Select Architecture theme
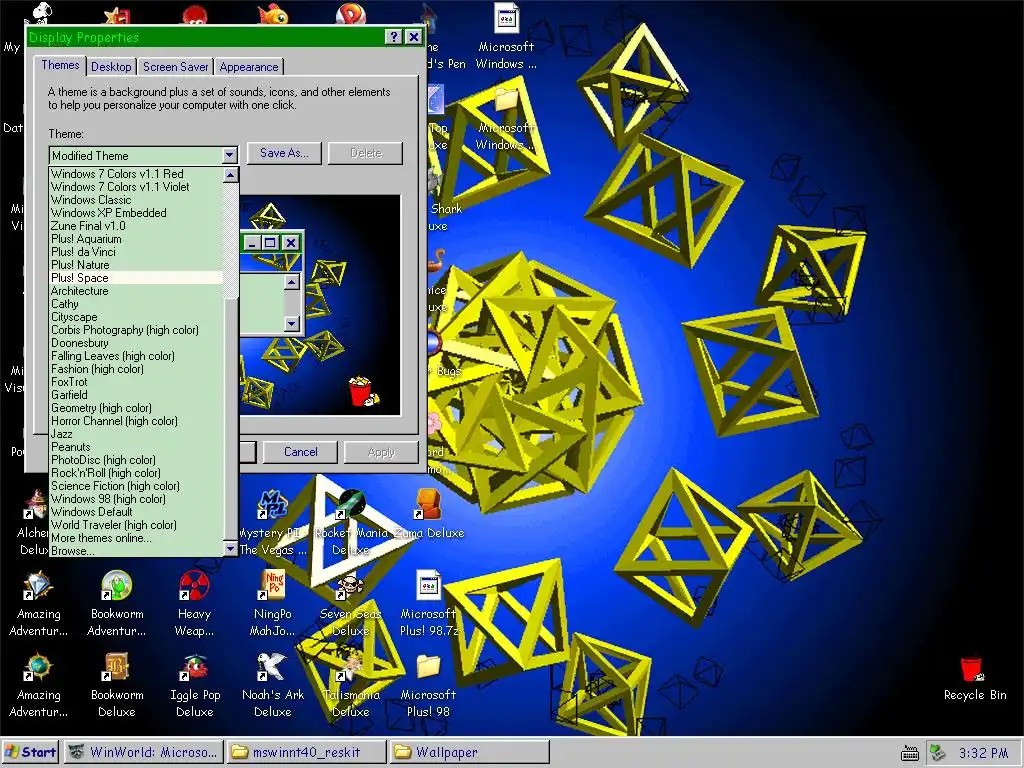The height and width of the screenshot is (768, 1024). tap(136, 291)
